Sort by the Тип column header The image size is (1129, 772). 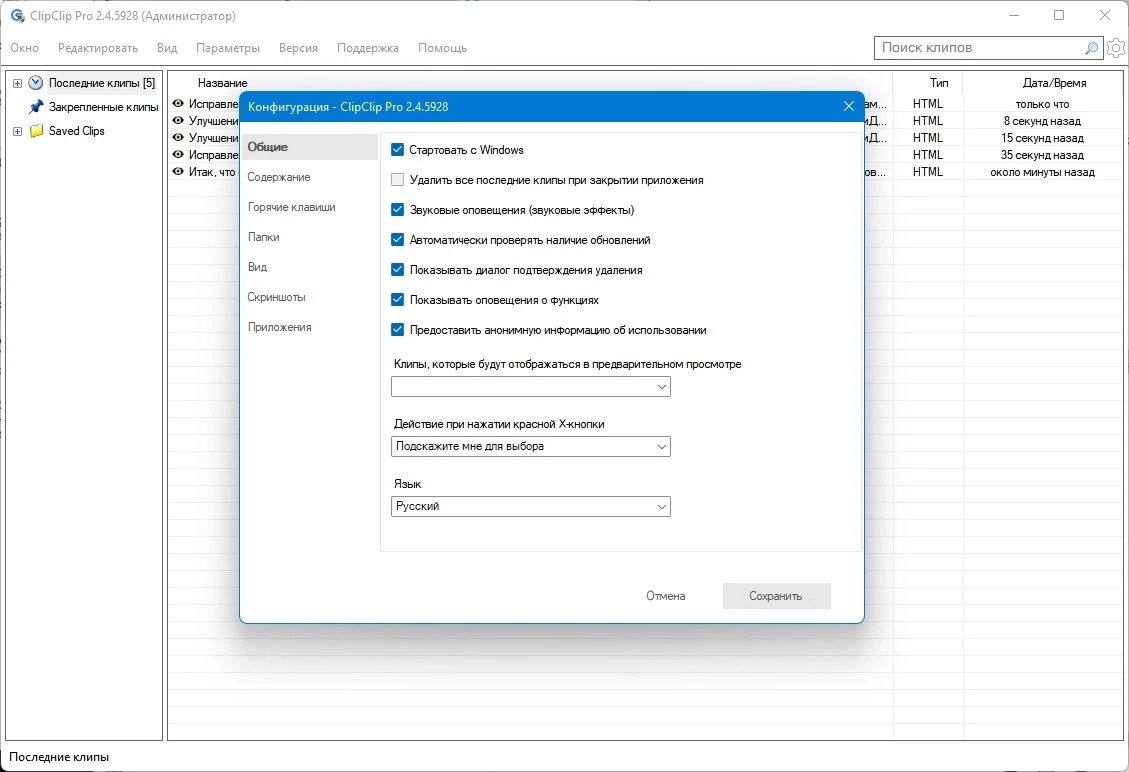coord(938,83)
